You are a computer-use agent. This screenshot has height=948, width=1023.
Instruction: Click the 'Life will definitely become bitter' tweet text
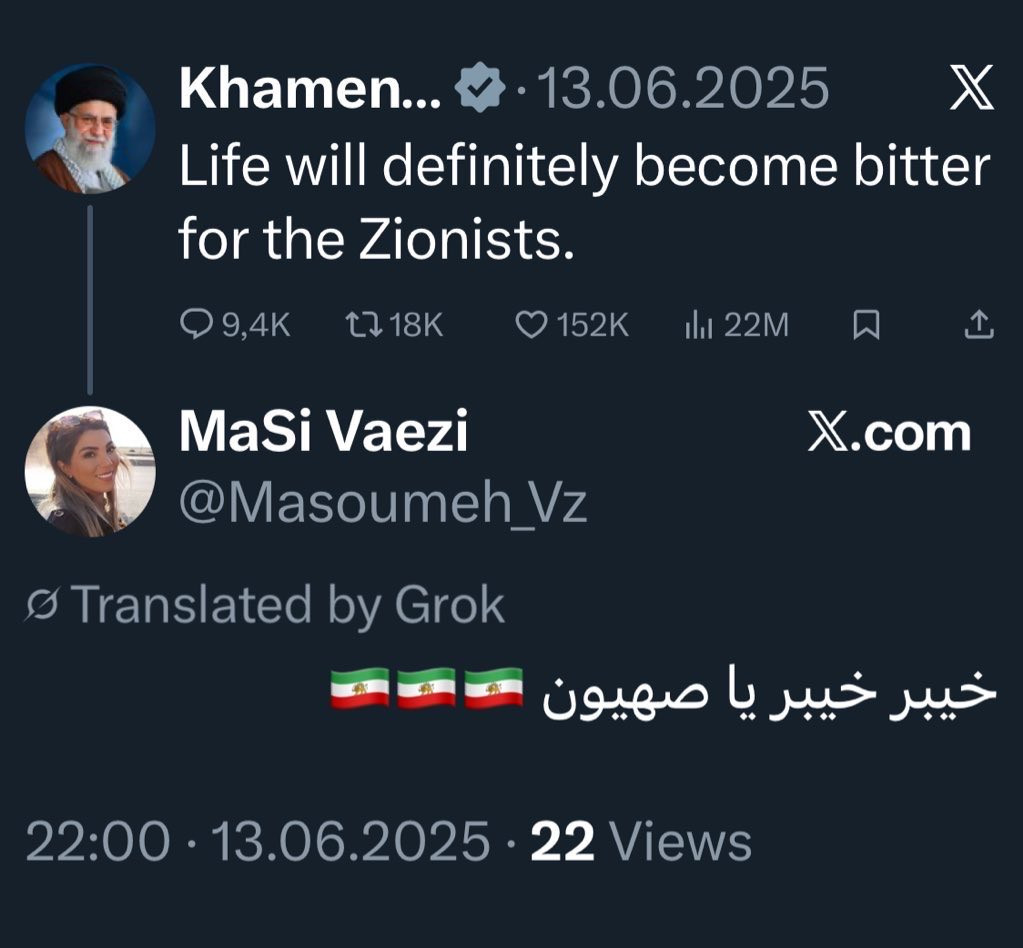584,167
